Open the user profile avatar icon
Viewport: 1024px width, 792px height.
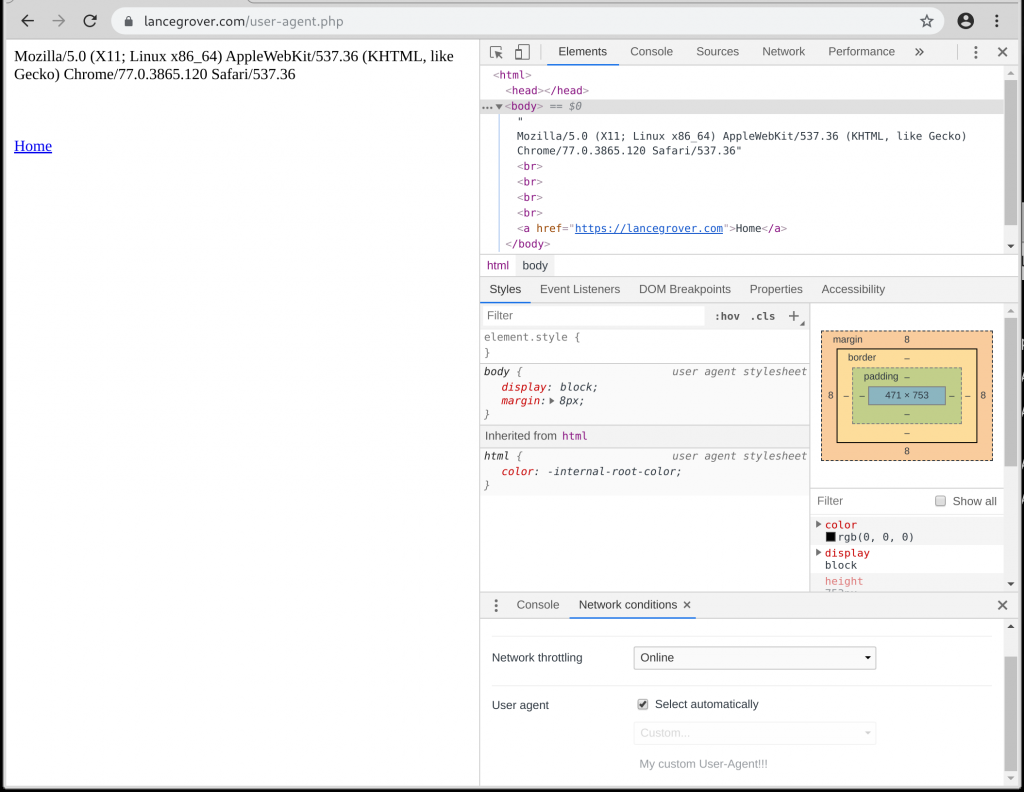(965, 21)
